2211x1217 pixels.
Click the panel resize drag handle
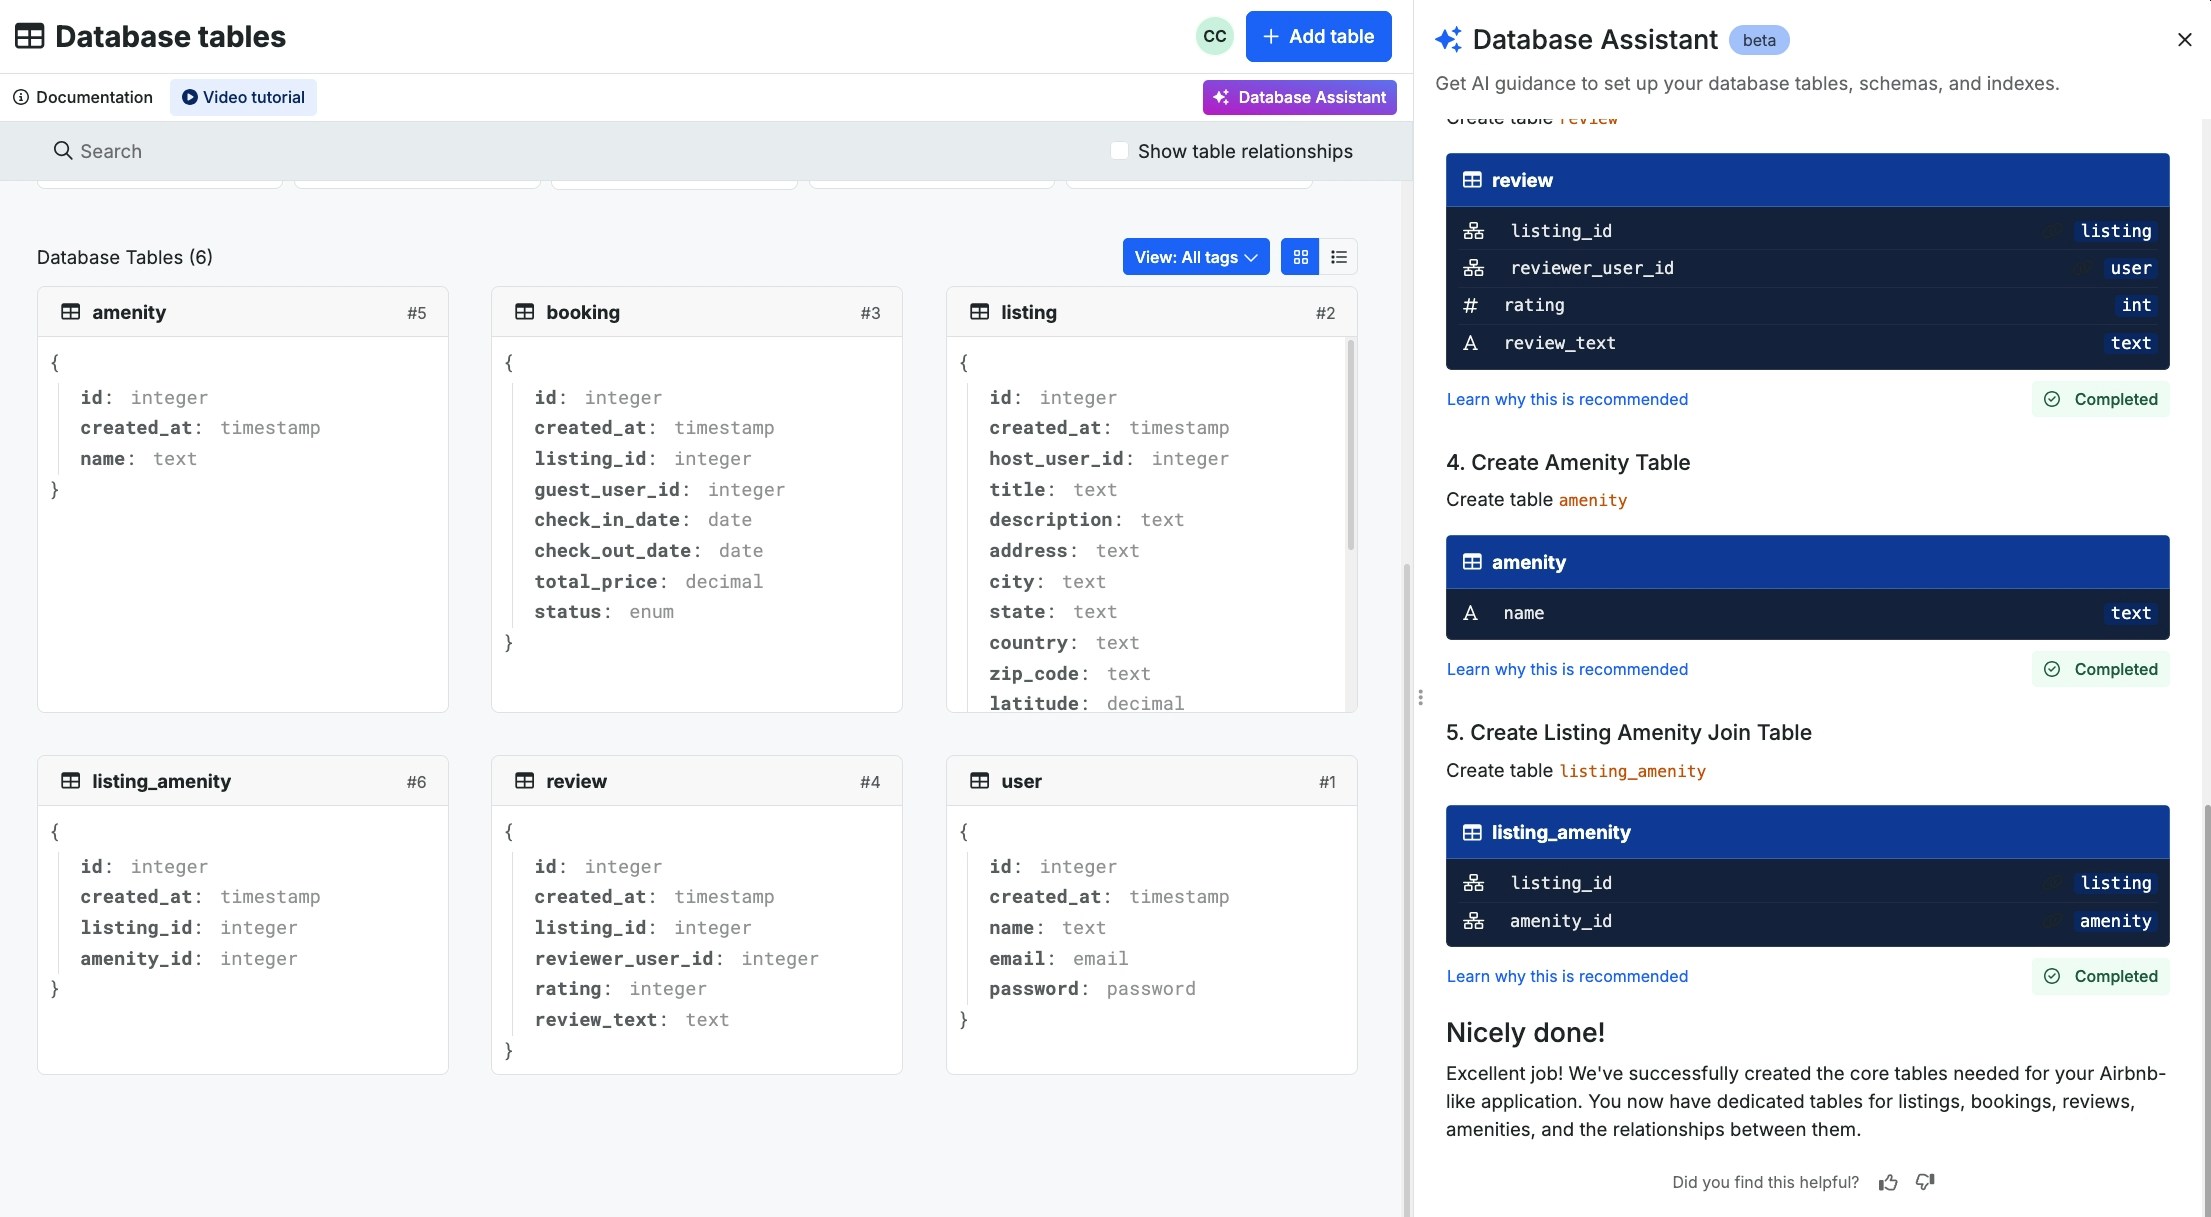1420,697
